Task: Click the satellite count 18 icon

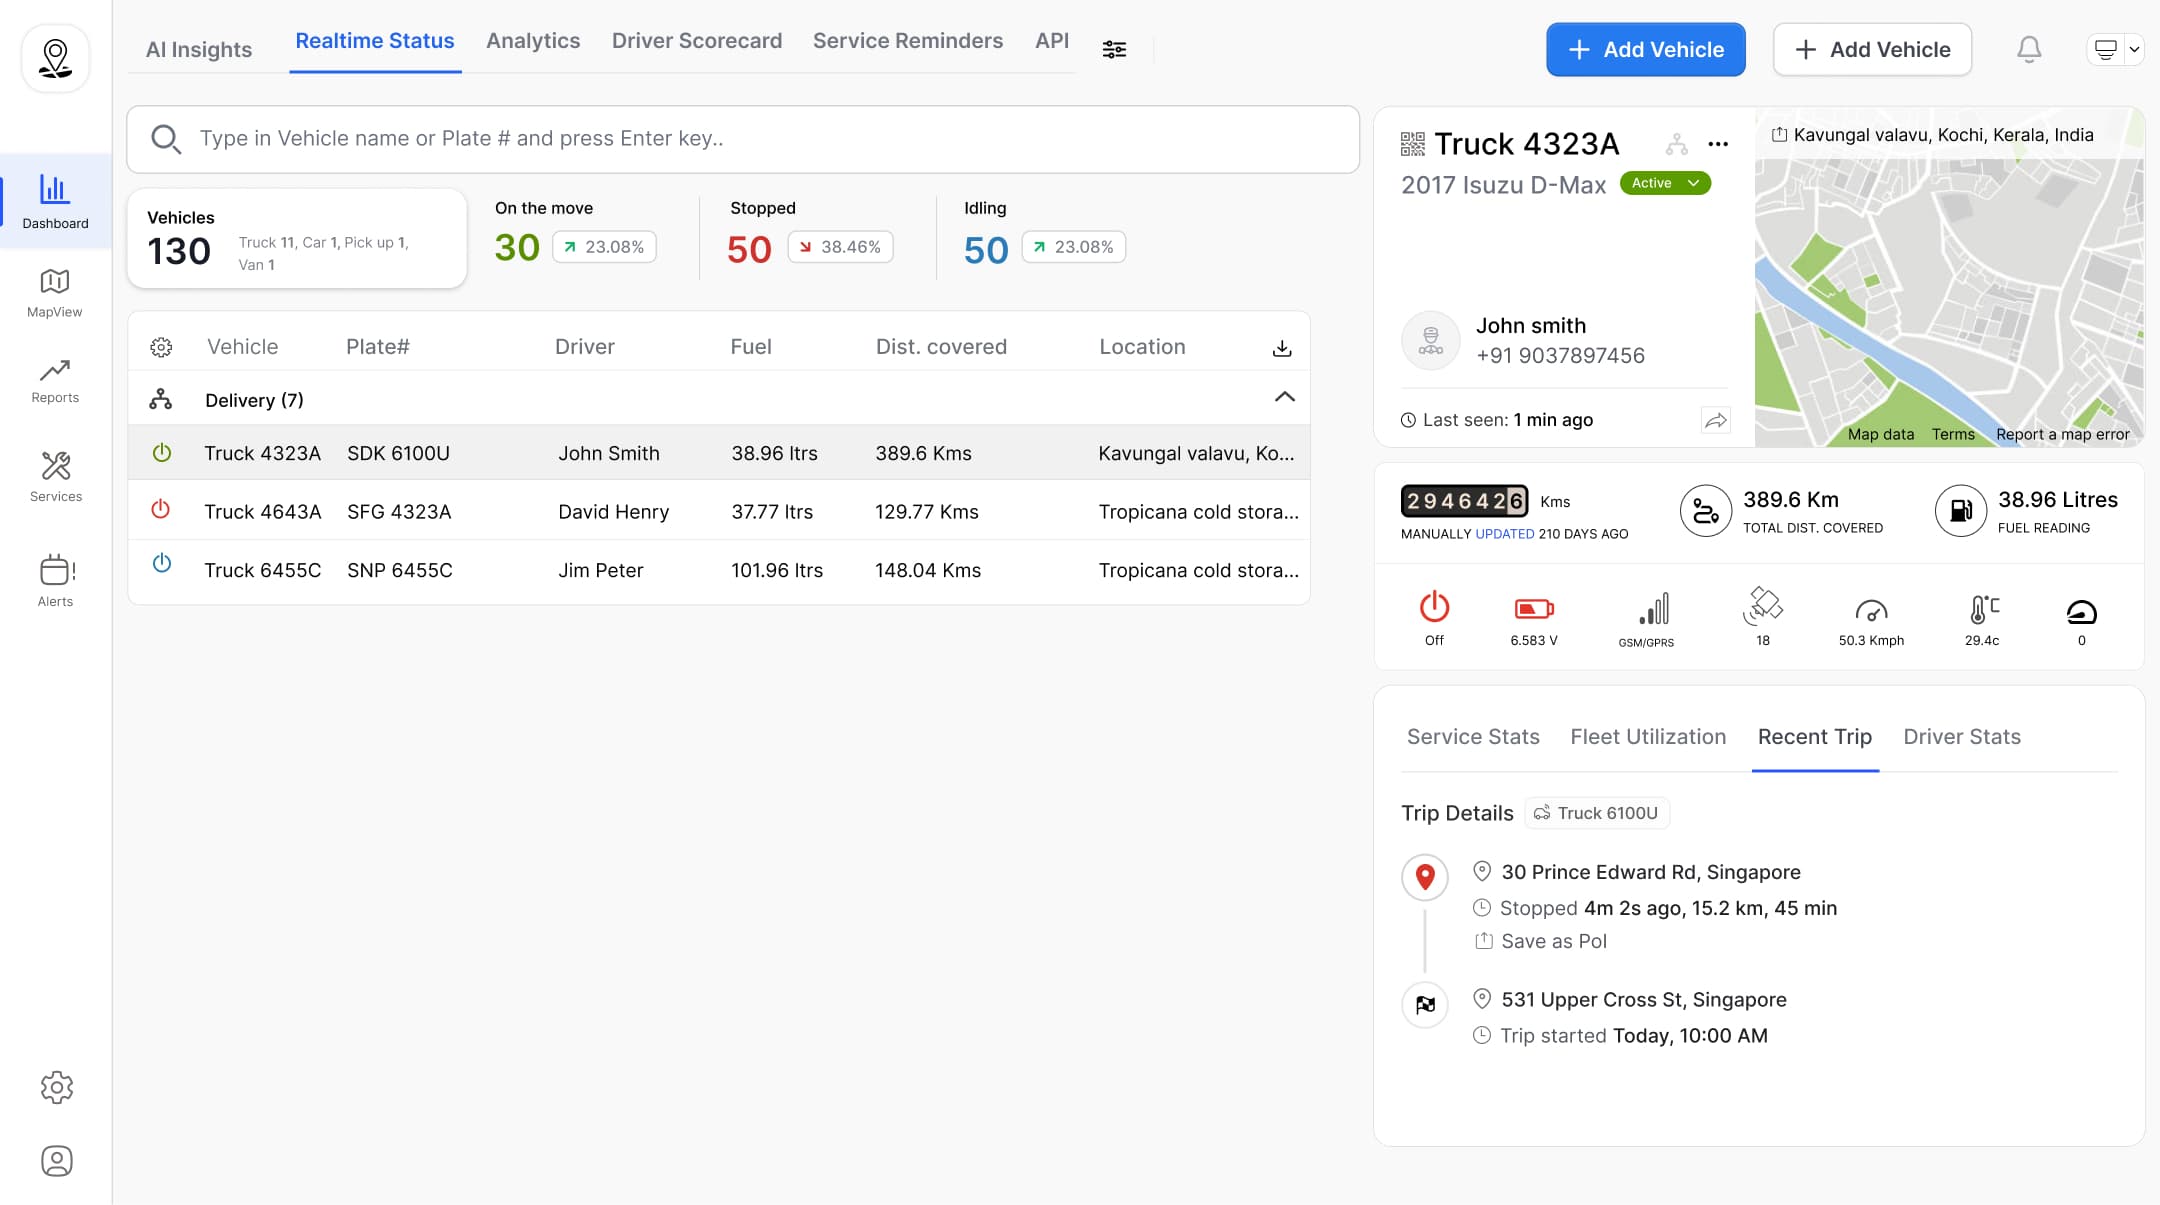Action: tap(1763, 606)
